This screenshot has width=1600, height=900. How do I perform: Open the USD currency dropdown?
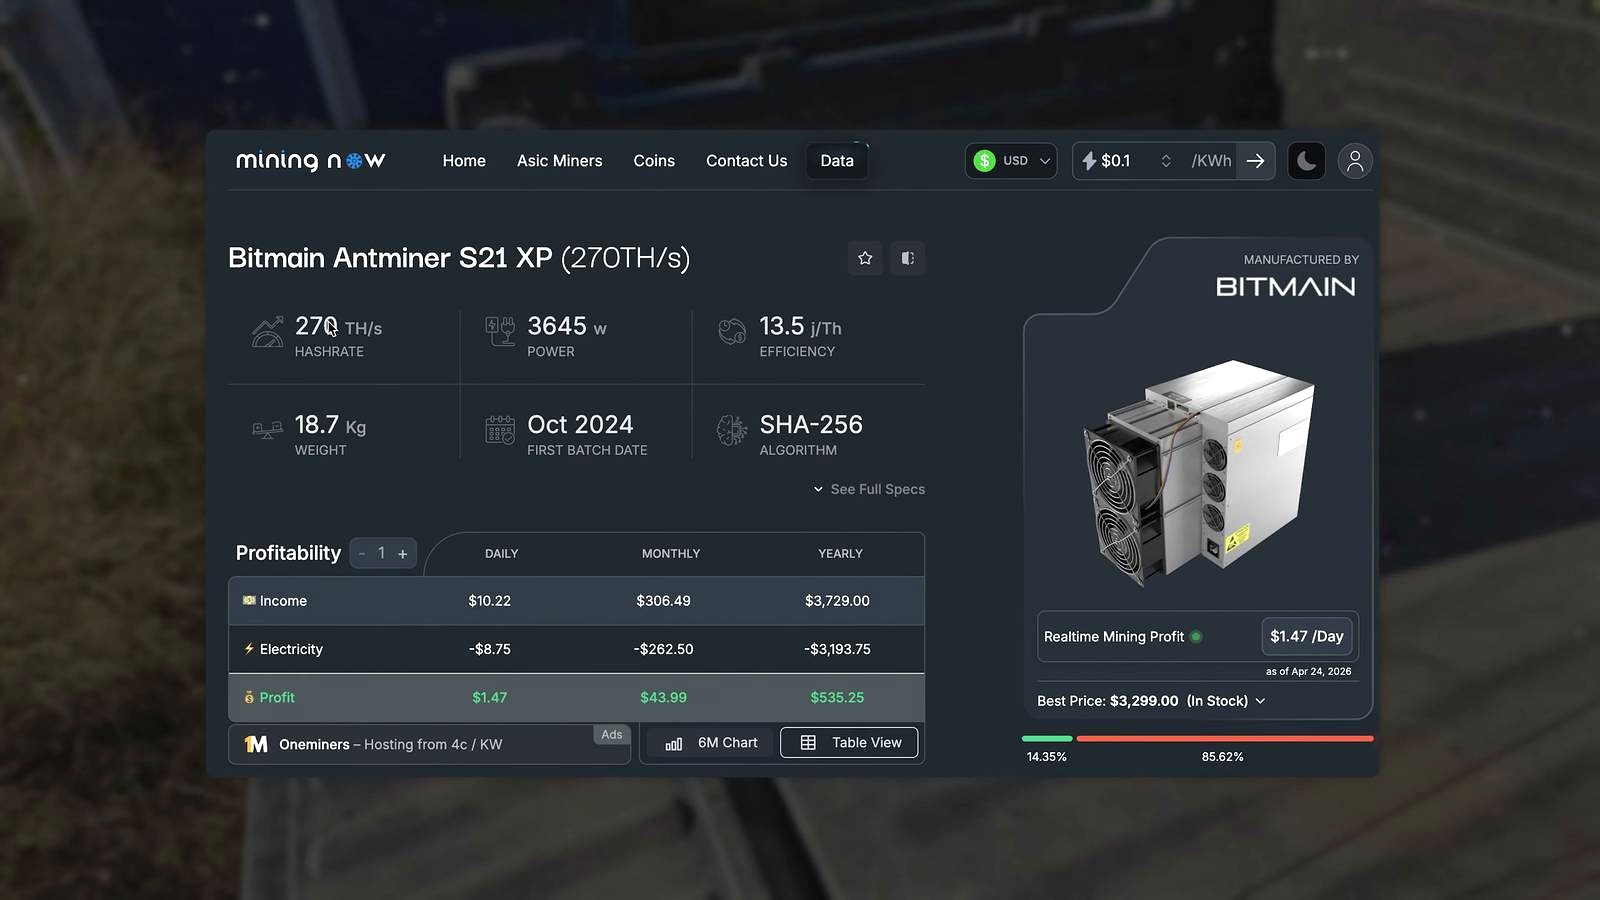[1011, 161]
